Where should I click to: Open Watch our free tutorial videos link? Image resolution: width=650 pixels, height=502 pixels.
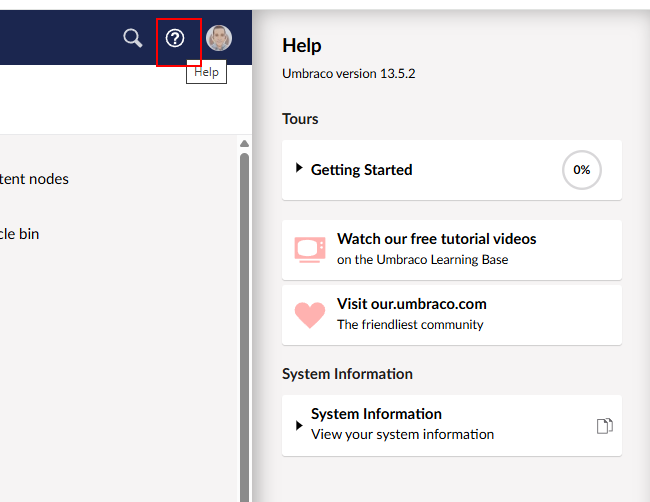click(437, 239)
